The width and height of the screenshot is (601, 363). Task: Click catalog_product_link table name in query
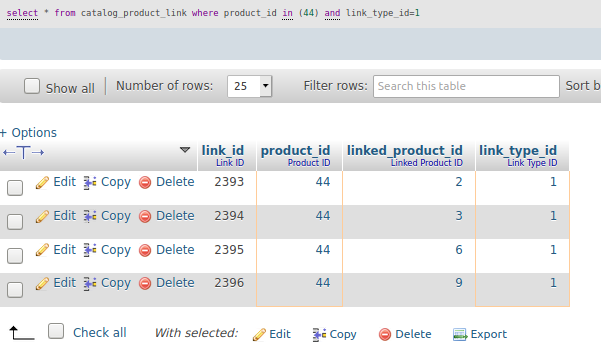pos(134,13)
